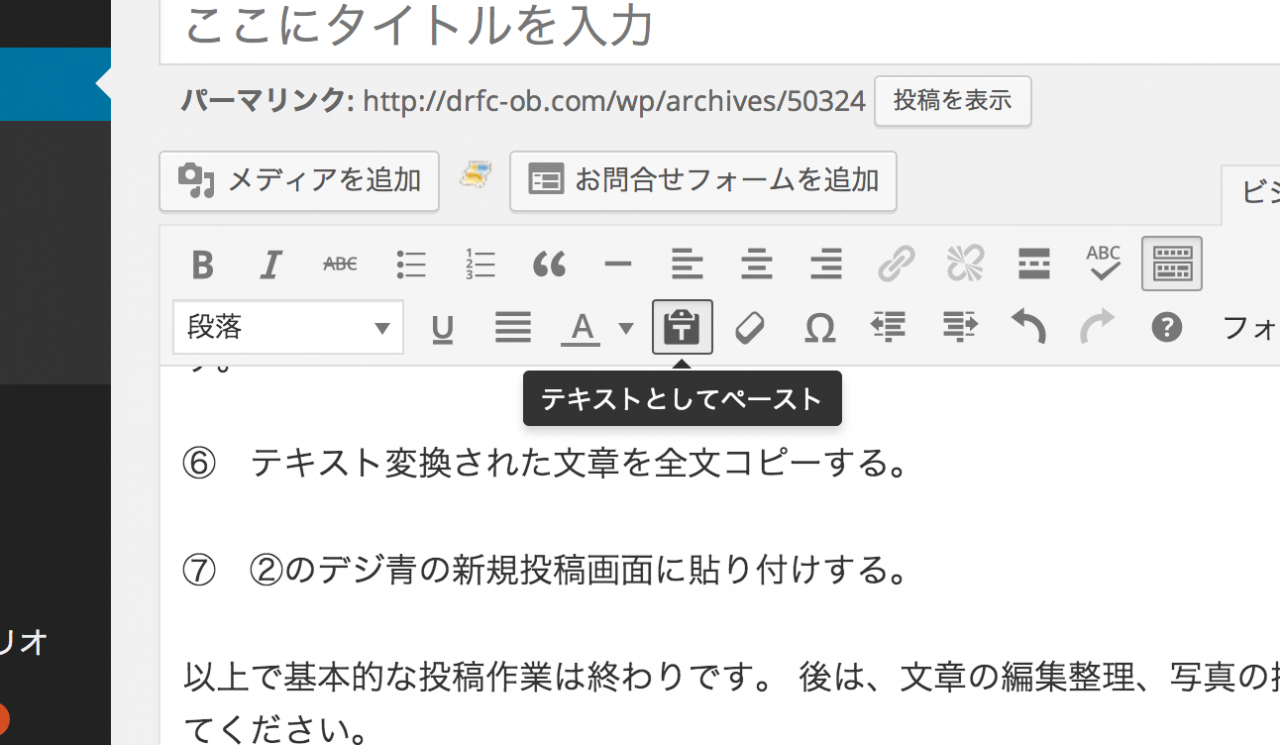Clear formatting with eraser icon
This screenshot has height=745, width=1280.
coord(750,327)
